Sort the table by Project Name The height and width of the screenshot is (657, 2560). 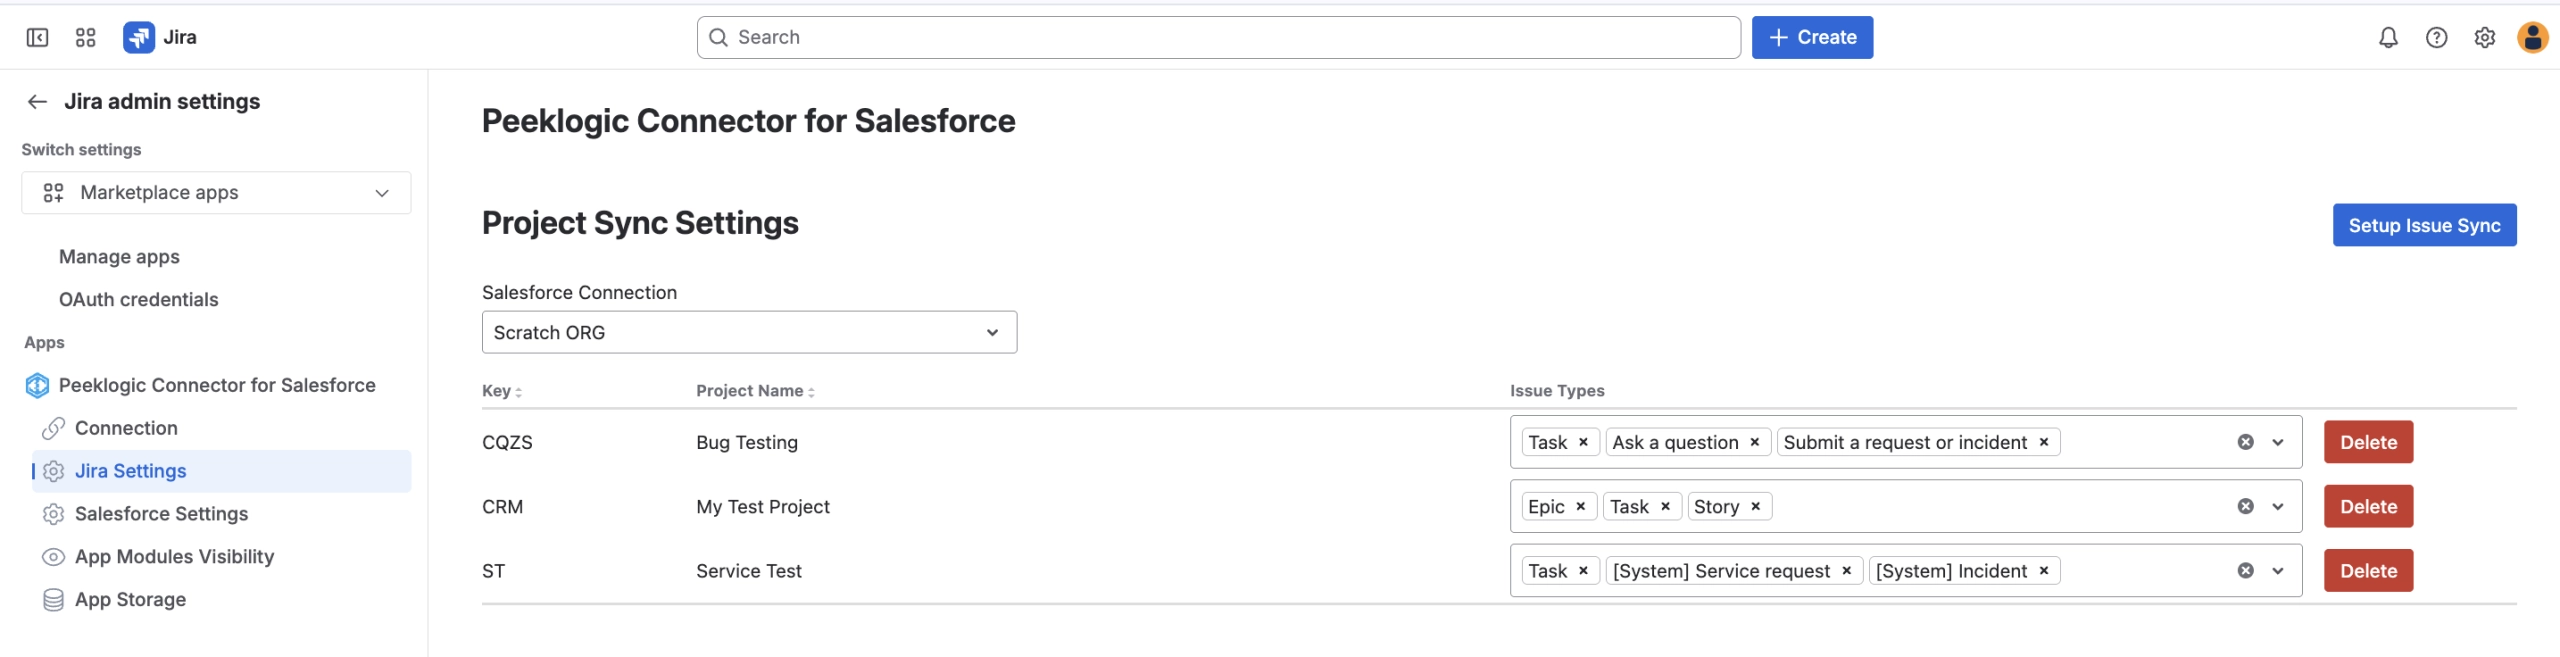coord(755,391)
